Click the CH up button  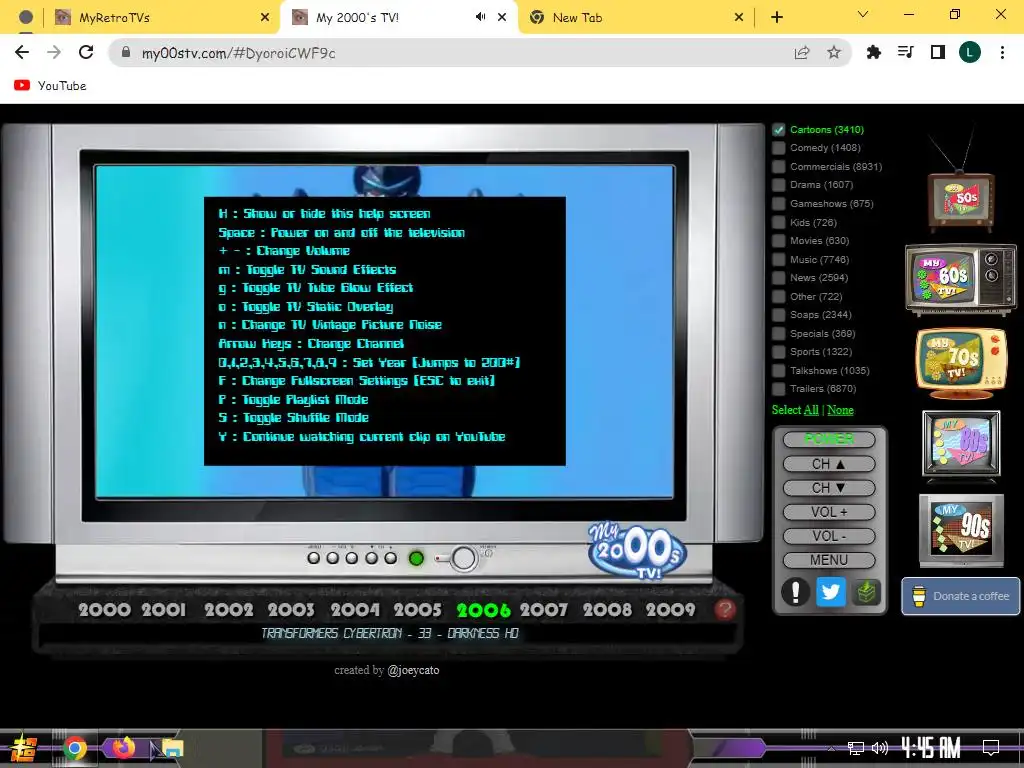click(829, 464)
